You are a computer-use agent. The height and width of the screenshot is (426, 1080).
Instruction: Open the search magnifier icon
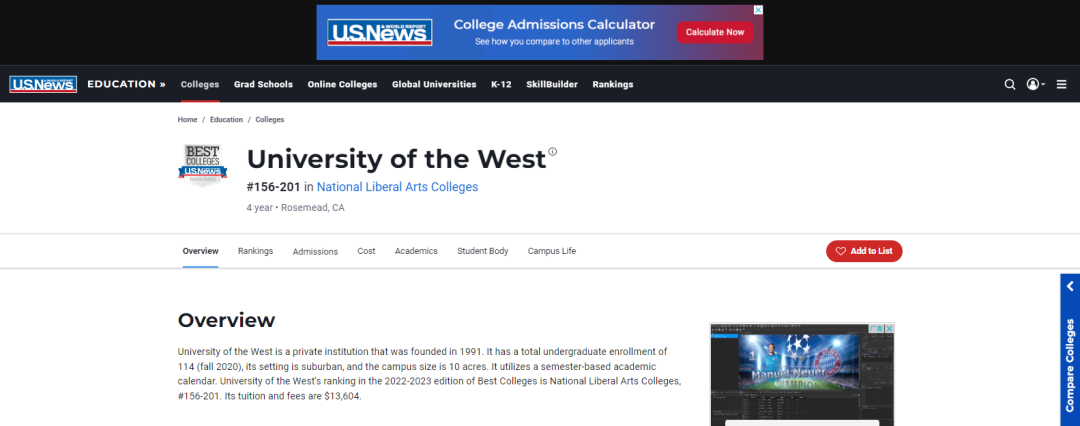click(x=1010, y=85)
